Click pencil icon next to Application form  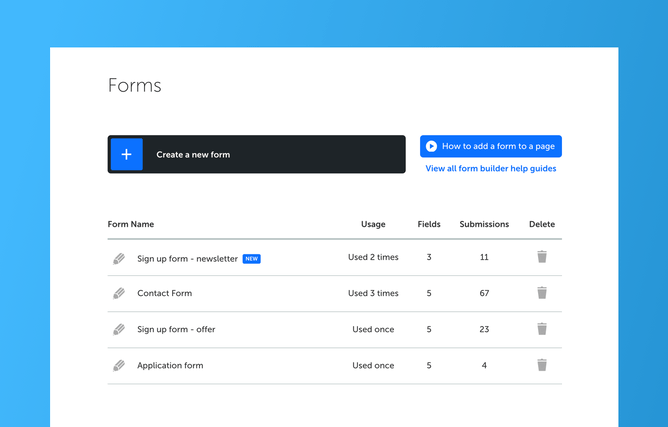(x=119, y=365)
